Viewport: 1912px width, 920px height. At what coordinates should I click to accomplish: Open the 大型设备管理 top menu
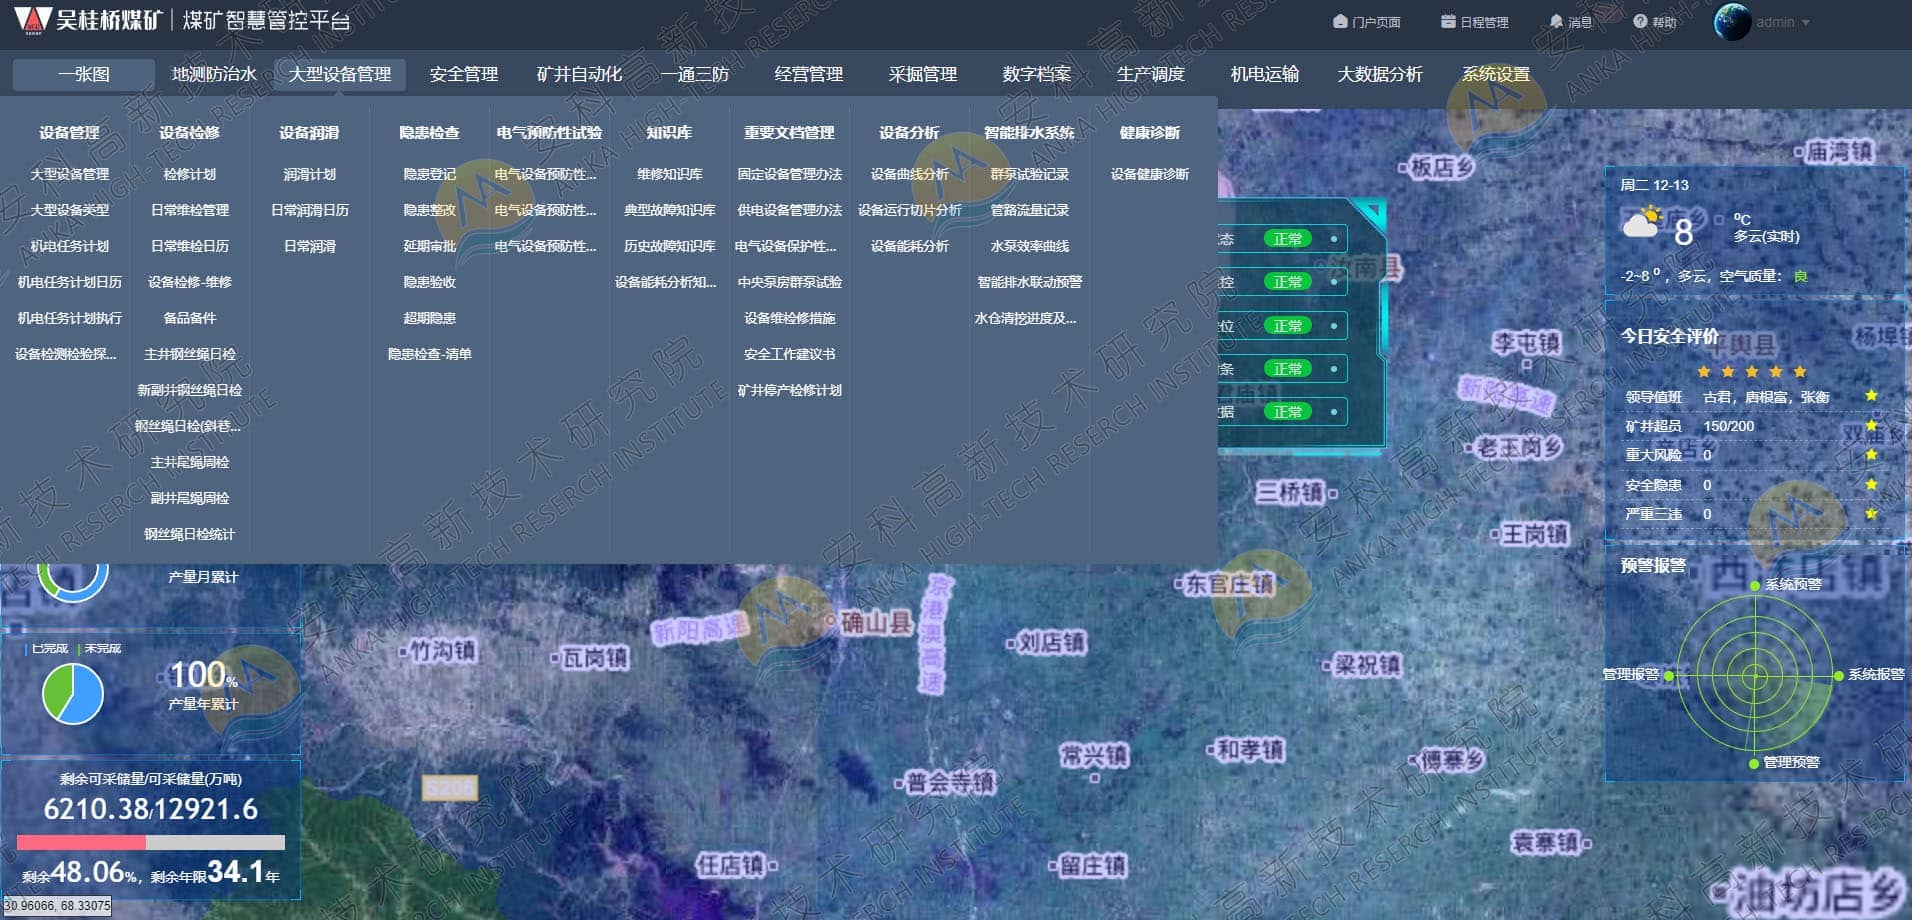tap(340, 74)
